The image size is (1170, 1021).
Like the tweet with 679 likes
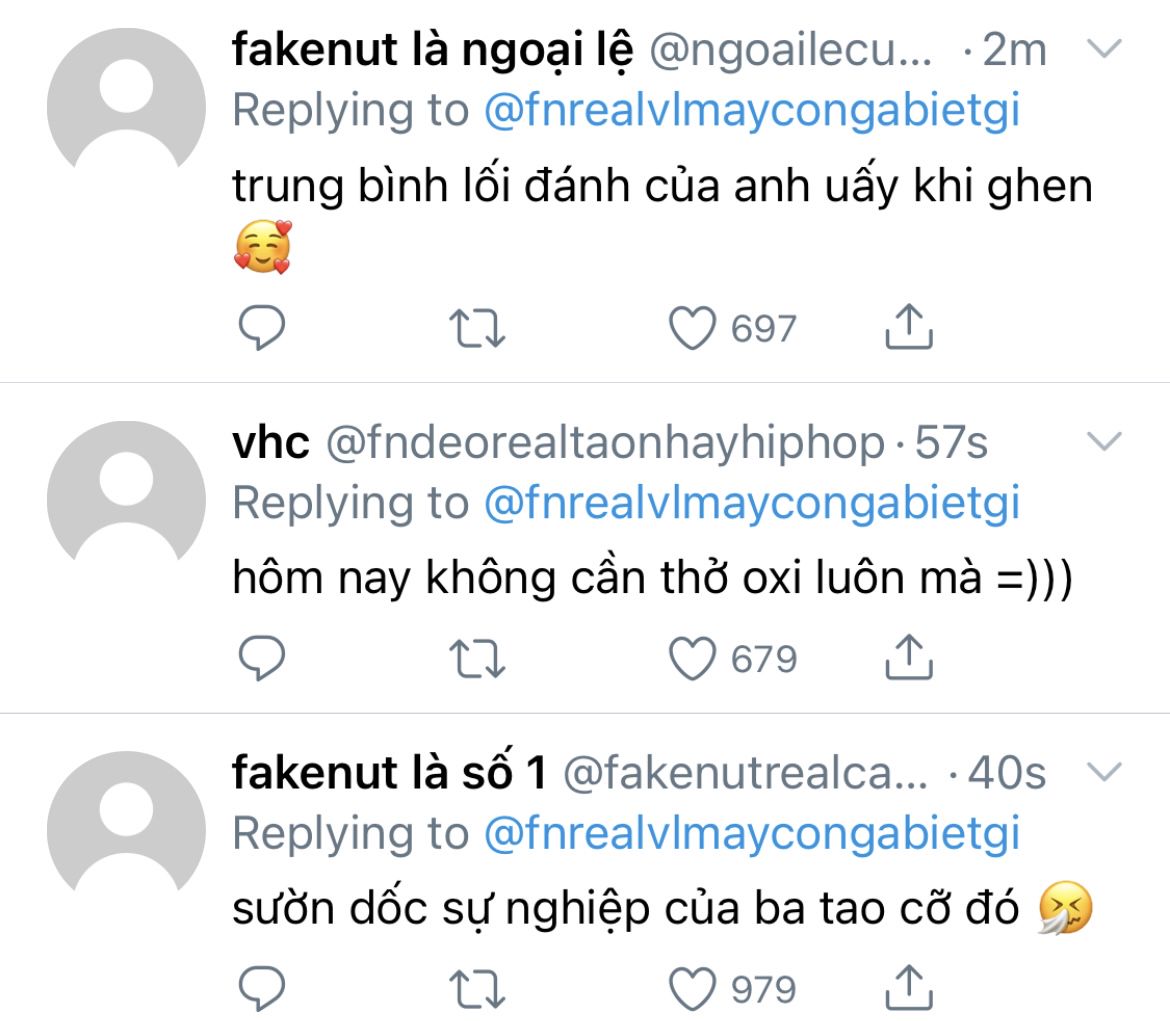click(692, 658)
